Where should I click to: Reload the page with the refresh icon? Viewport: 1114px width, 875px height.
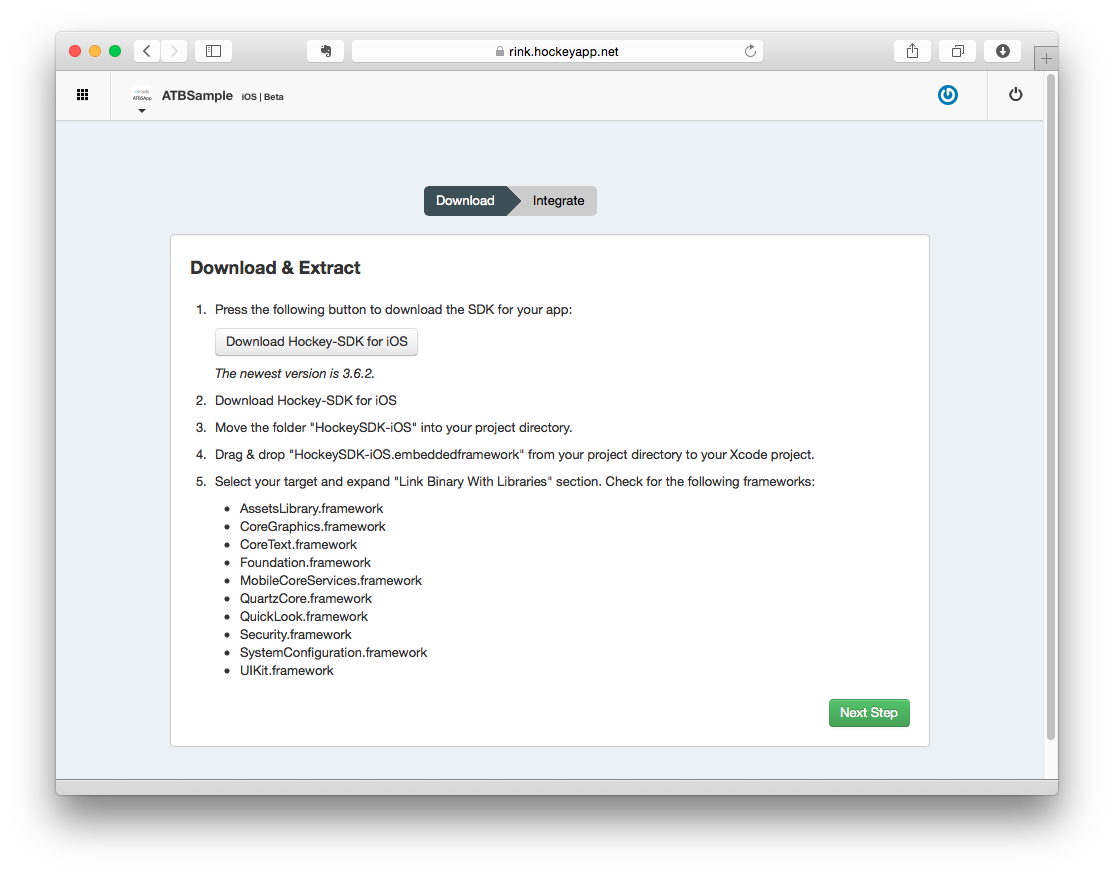(750, 51)
